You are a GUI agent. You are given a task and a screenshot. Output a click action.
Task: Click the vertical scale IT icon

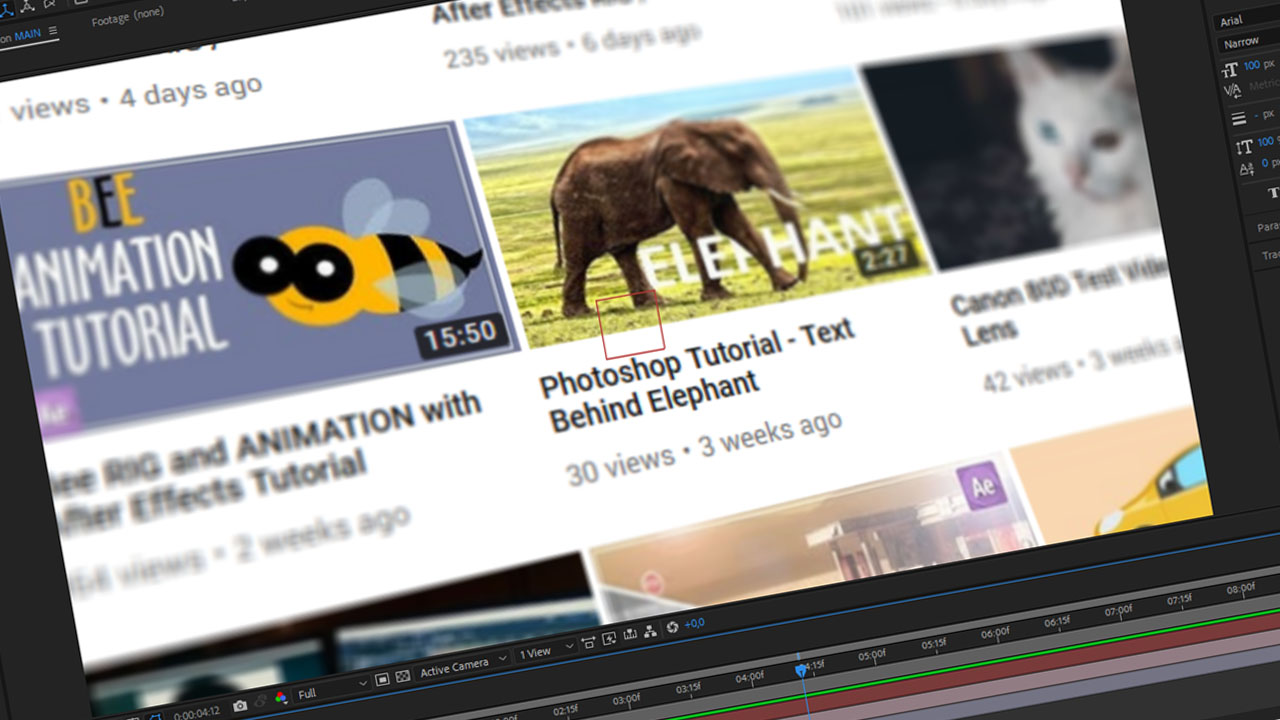coord(1244,146)
